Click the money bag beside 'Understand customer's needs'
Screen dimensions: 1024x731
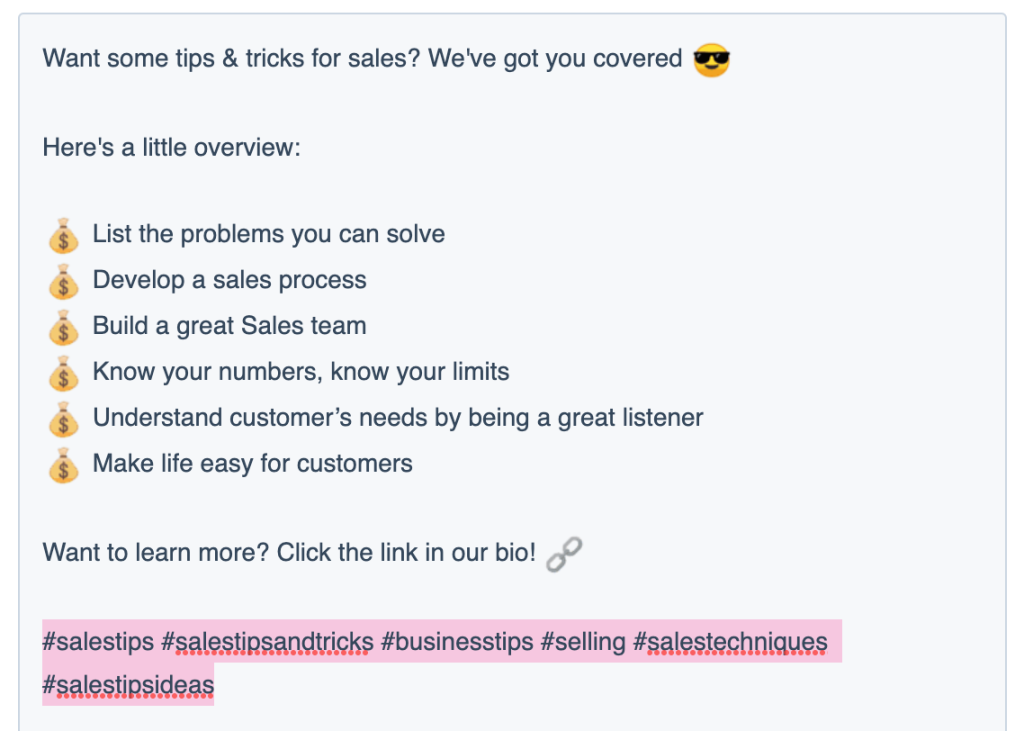tap(63, 419)
